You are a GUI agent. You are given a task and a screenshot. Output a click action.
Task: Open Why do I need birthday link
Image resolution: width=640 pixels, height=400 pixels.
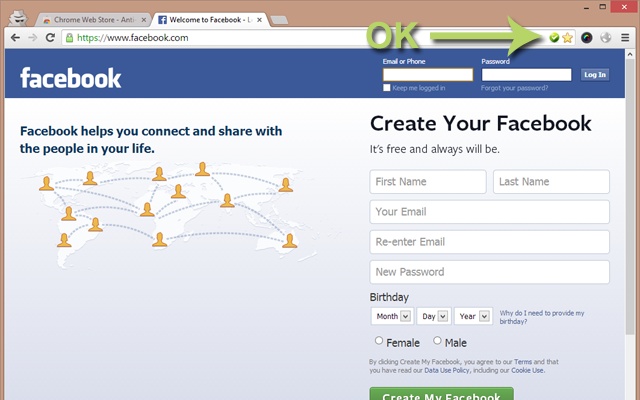tap(542, 317)
